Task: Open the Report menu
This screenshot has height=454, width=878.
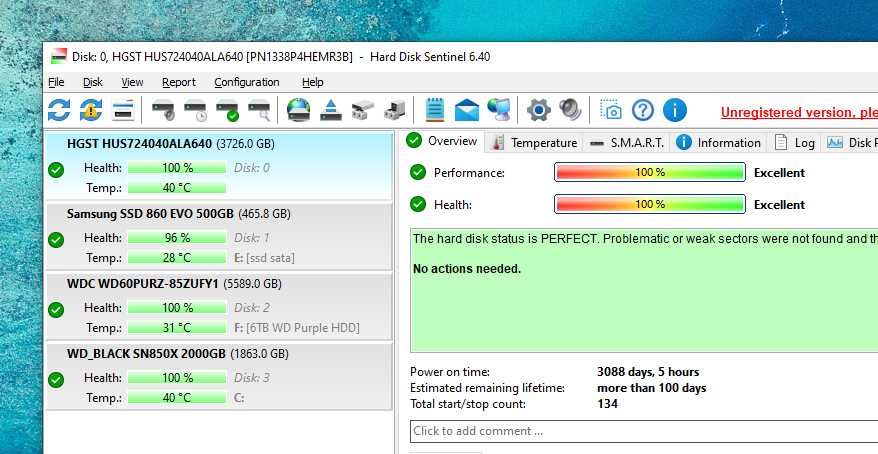Action: tap(179, 82)
